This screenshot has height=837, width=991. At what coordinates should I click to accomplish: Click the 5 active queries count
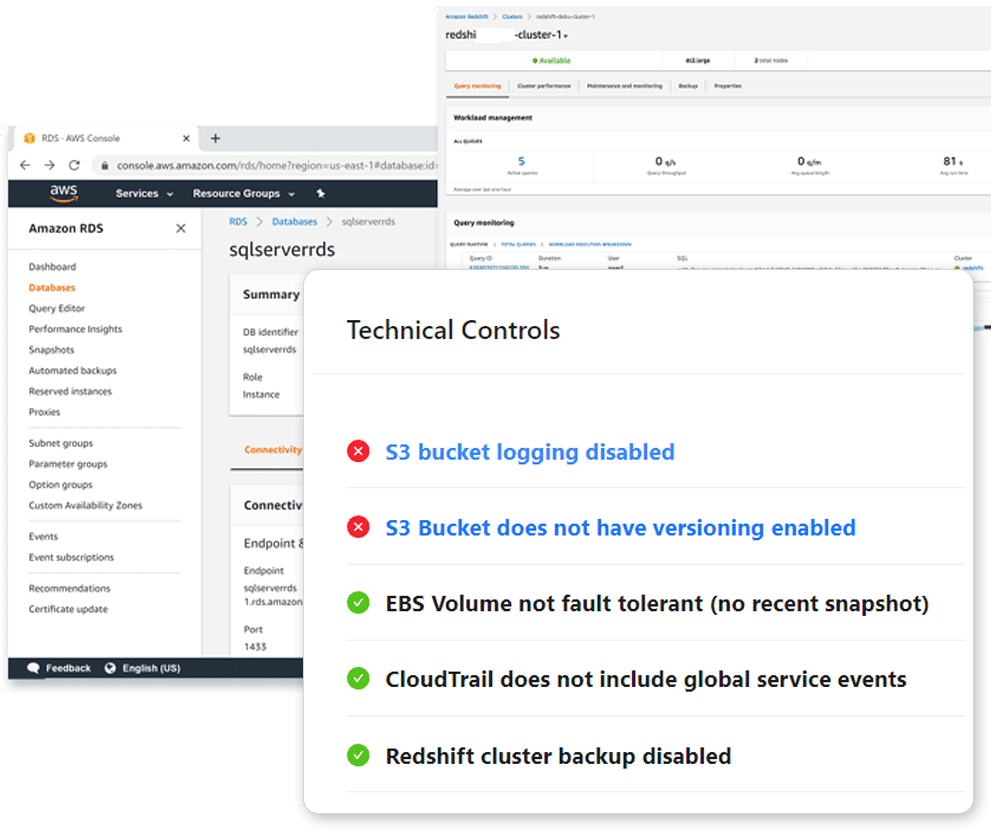521,161
